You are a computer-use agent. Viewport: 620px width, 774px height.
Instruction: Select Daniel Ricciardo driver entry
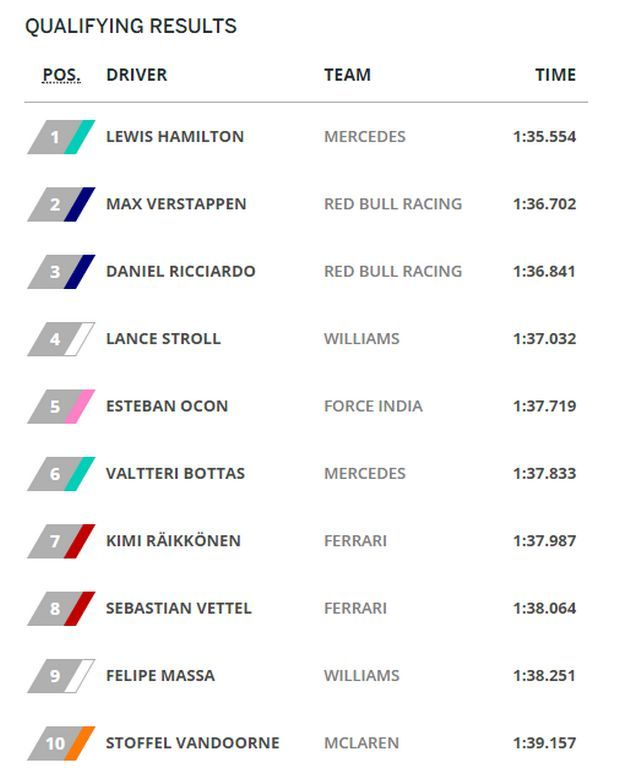coord(181,271)
